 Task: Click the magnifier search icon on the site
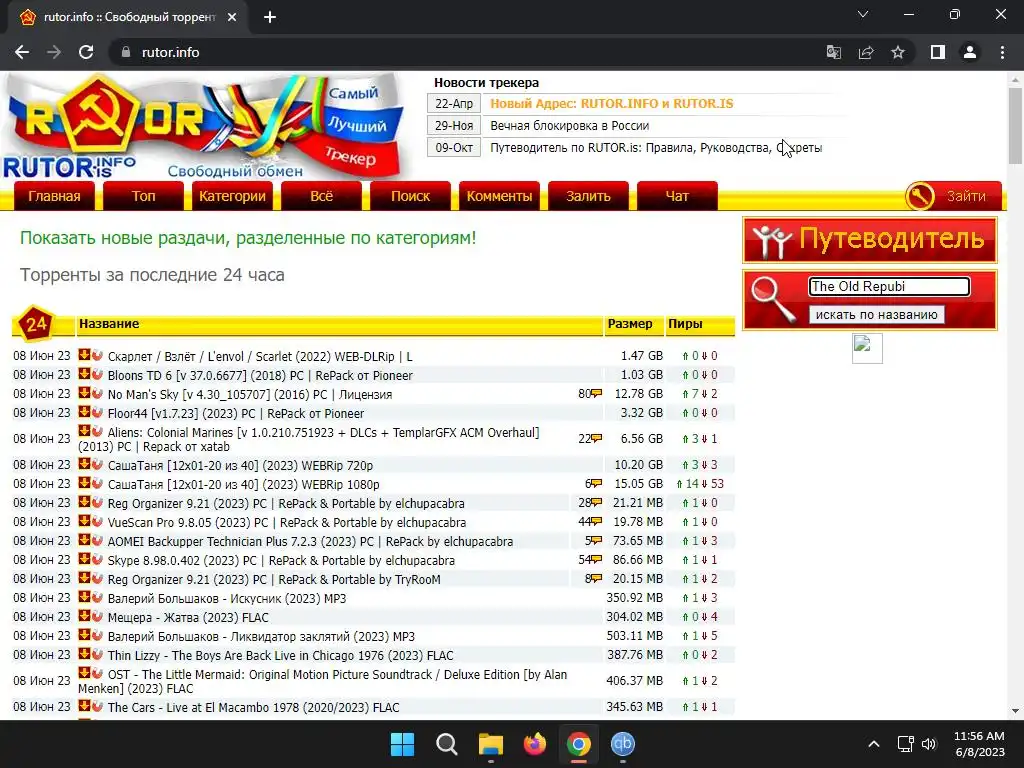pos(773,298)
